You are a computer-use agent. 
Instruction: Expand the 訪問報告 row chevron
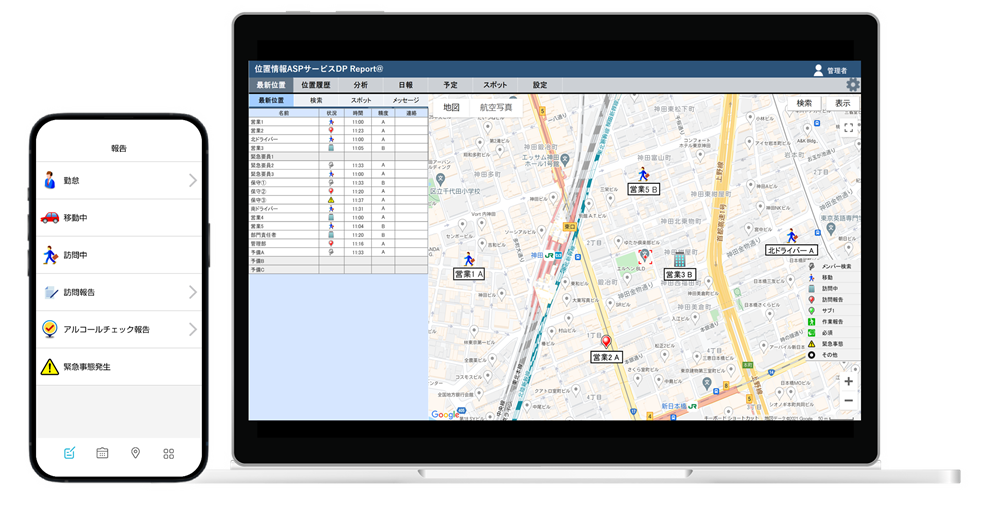(192, 292)
